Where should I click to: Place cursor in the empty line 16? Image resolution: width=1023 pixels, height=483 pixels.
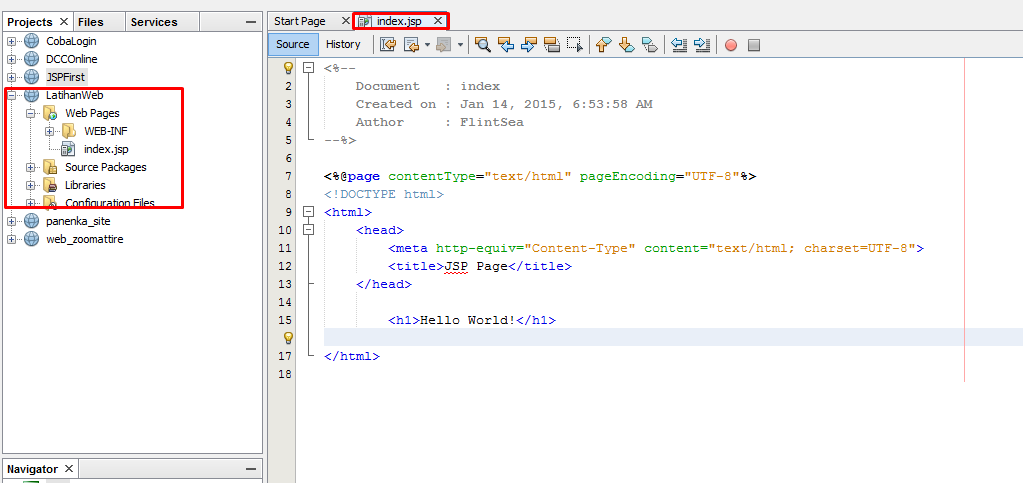point(673,337)
